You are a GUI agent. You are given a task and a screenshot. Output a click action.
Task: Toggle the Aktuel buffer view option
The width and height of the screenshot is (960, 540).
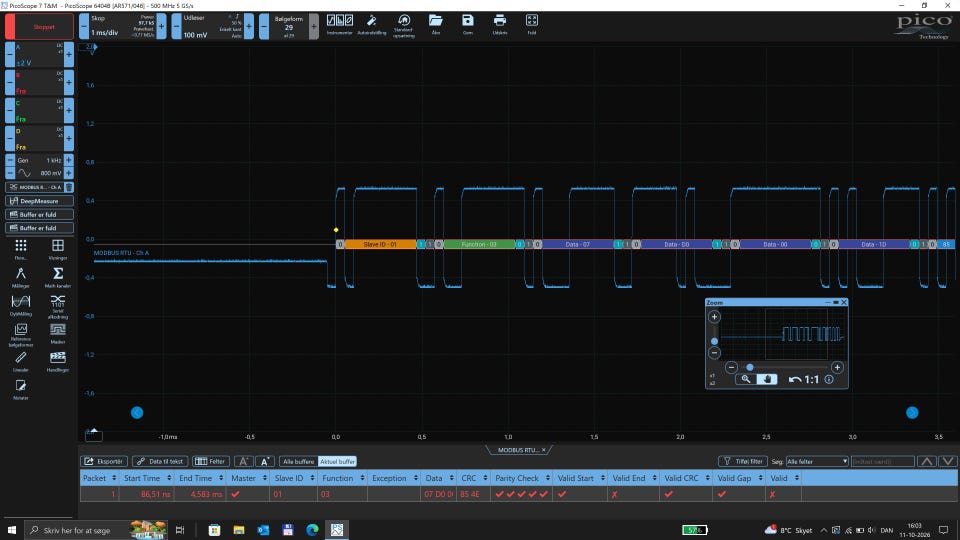click(x=337, y=462)
